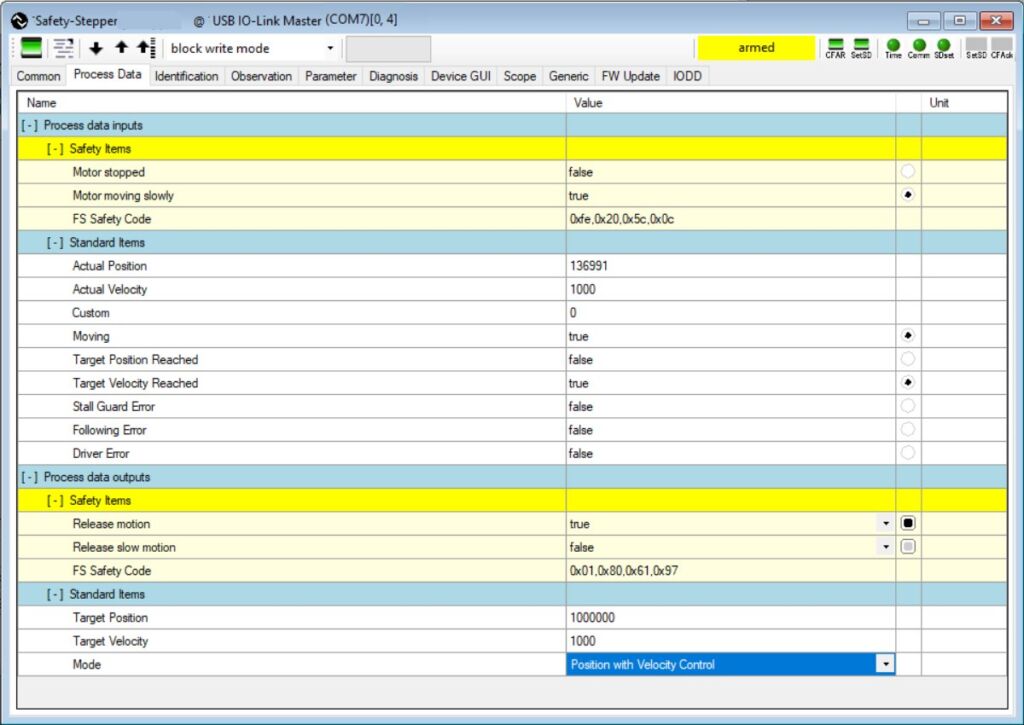Click the green SetSD icon beside CFAR

(x=860, y=46)
